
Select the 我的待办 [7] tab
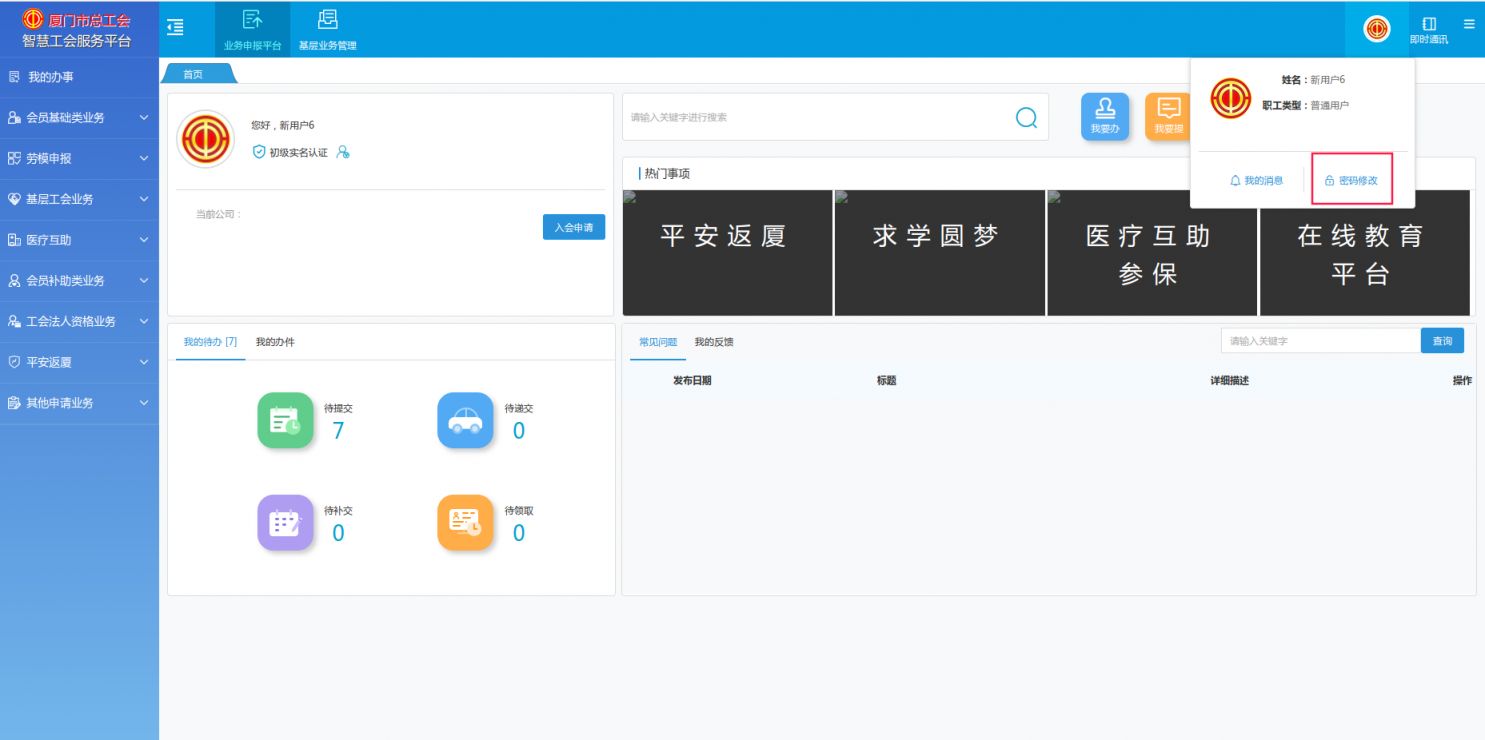pos(210,342)
